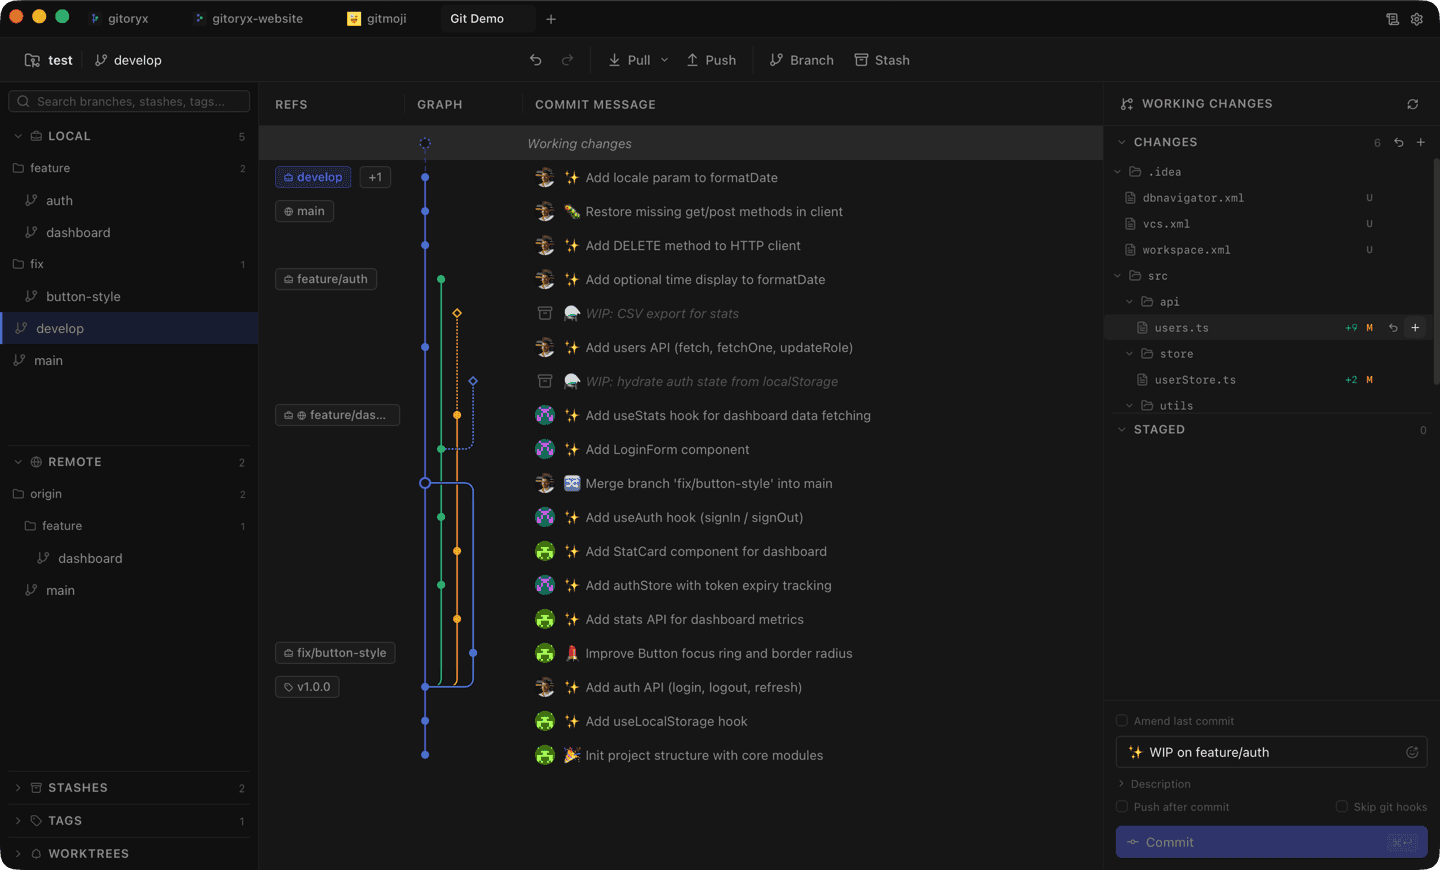The width and height of the screenshot is (1440, 870).
Task: Click the Pull button
Action: [x=629, y=60]
